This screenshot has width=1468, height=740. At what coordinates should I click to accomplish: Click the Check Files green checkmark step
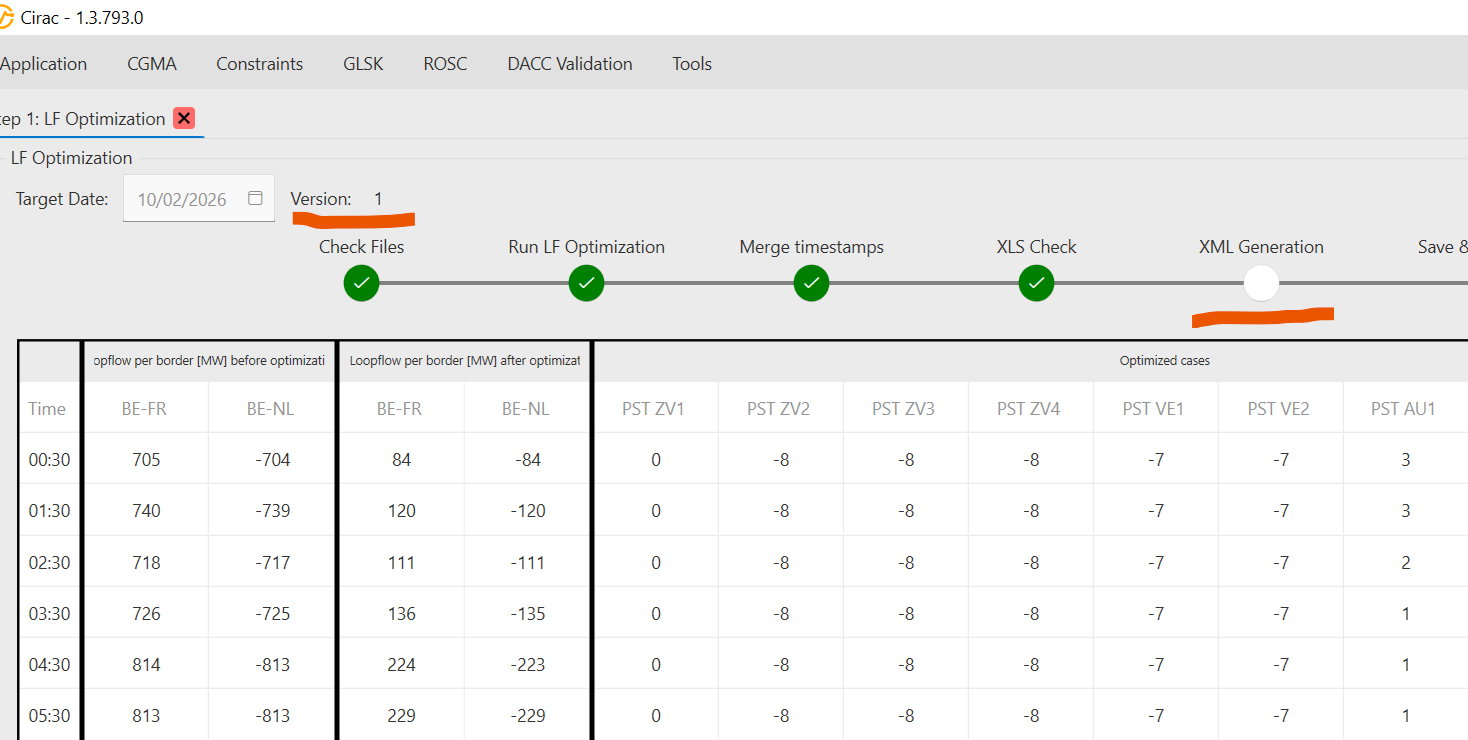(x=361, y=283)
